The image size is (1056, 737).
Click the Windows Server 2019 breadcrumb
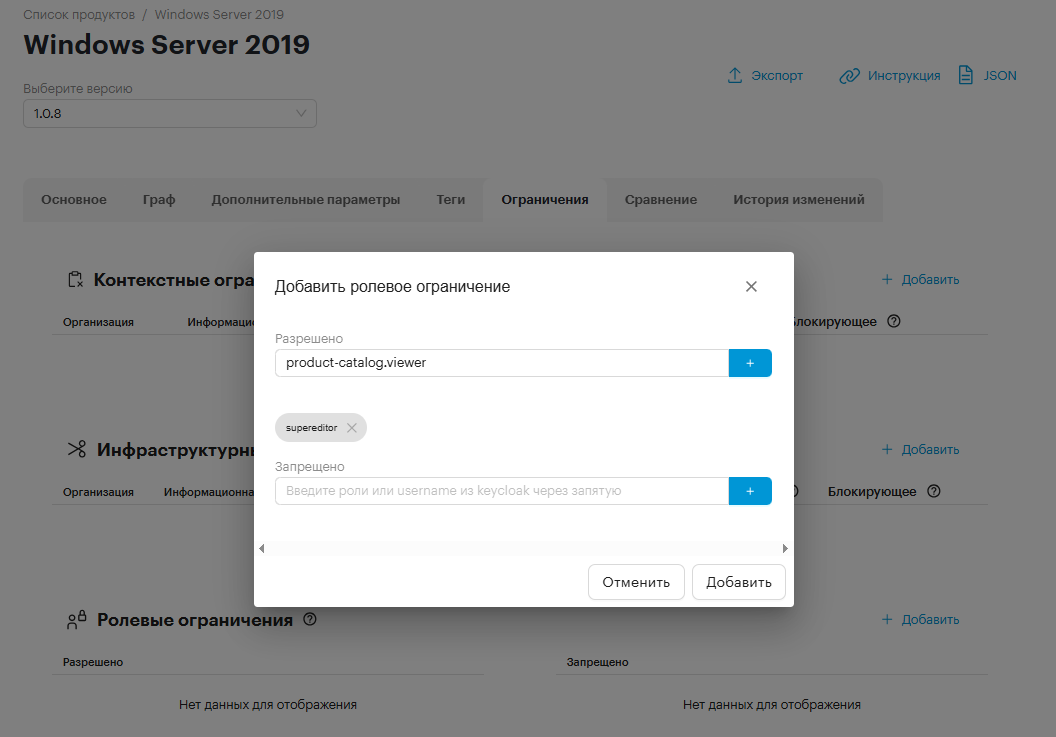(219, 15)
